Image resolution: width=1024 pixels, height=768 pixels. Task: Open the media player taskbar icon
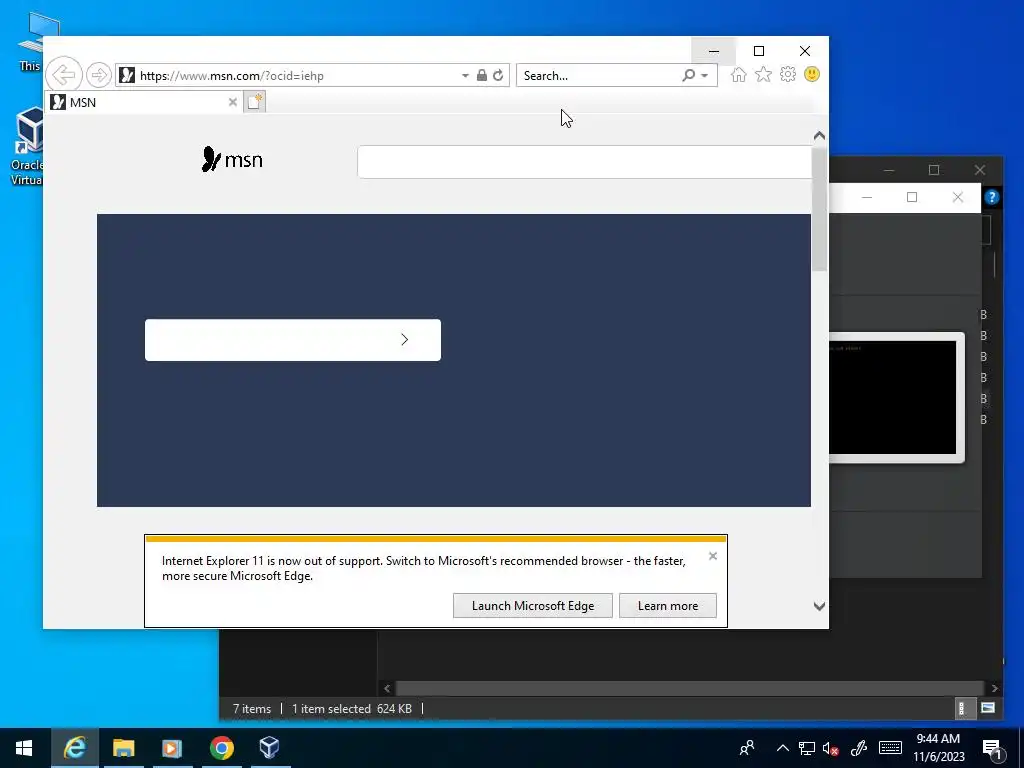coord(172,748)
